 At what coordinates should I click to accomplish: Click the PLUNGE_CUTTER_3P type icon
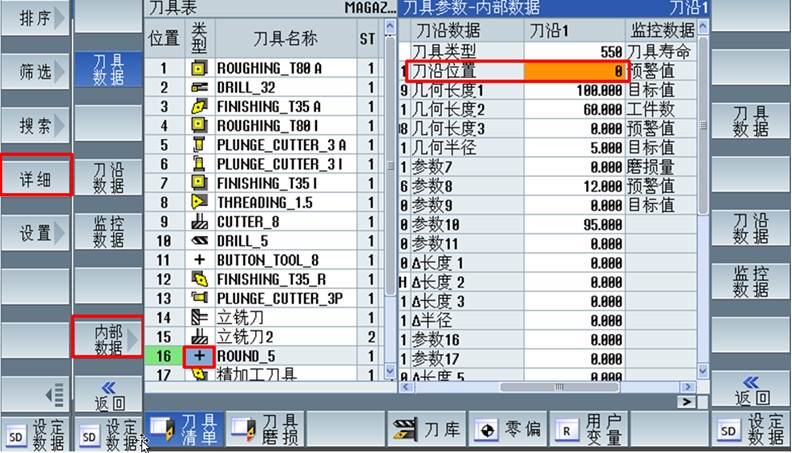(200, 298)
